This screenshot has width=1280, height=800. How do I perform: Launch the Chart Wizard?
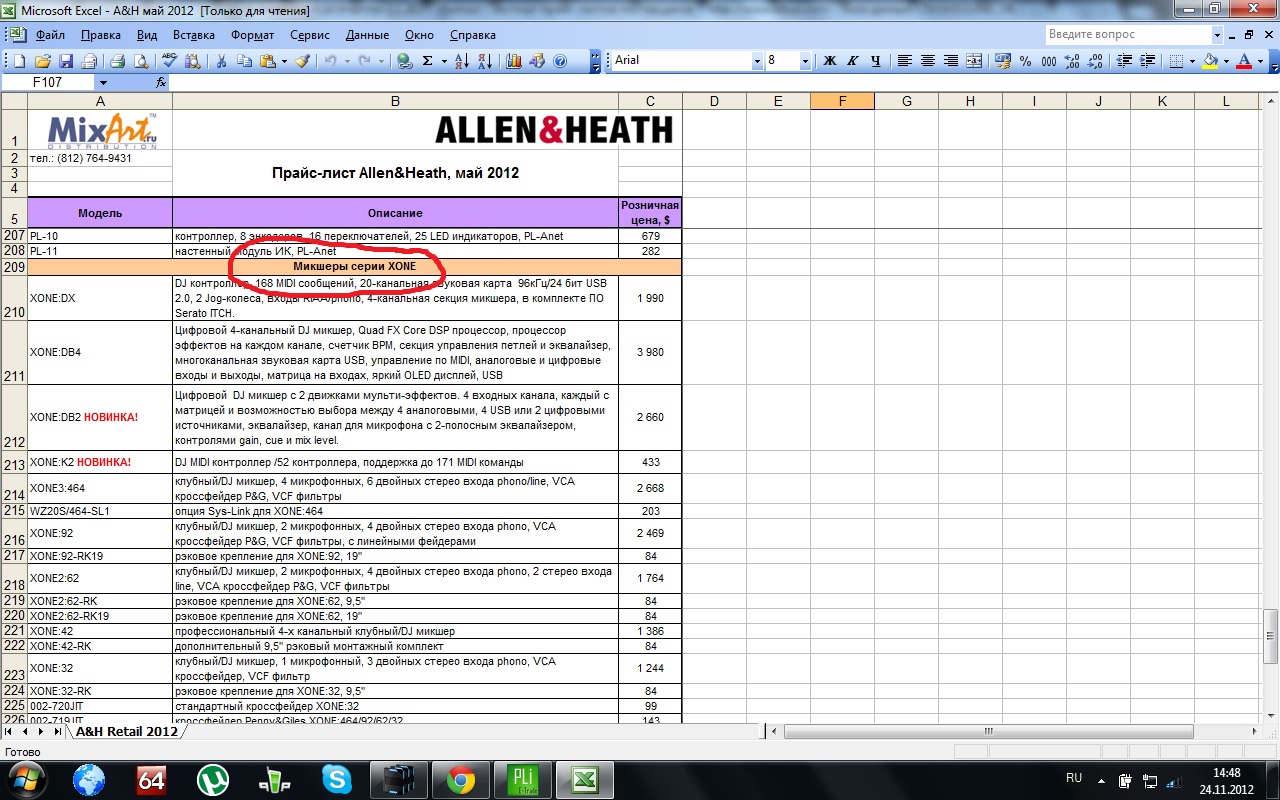(x=514, y=61)
